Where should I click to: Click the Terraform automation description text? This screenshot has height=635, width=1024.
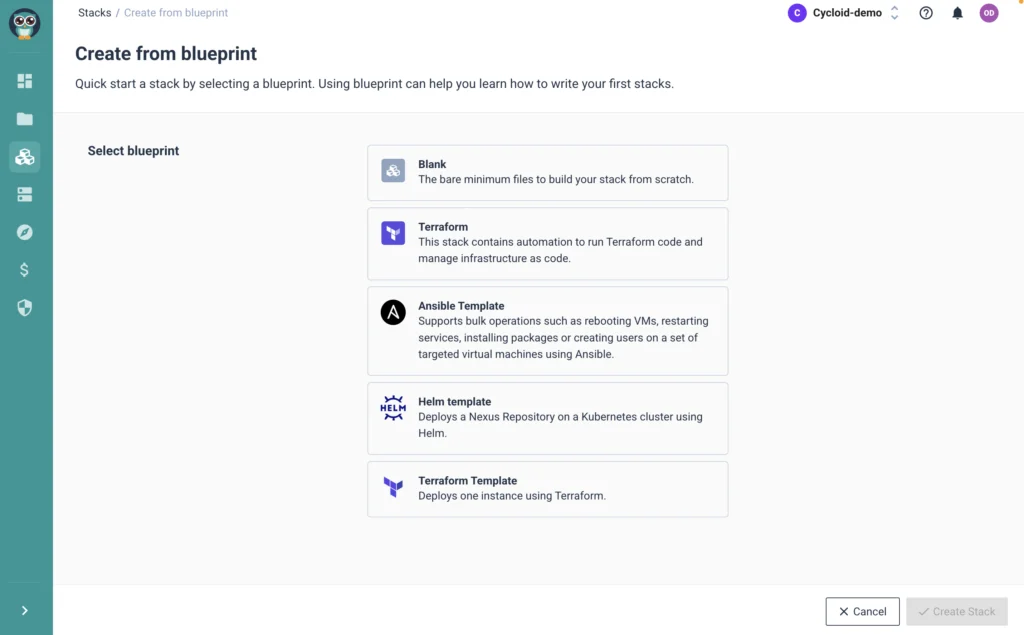coord(560,250)
